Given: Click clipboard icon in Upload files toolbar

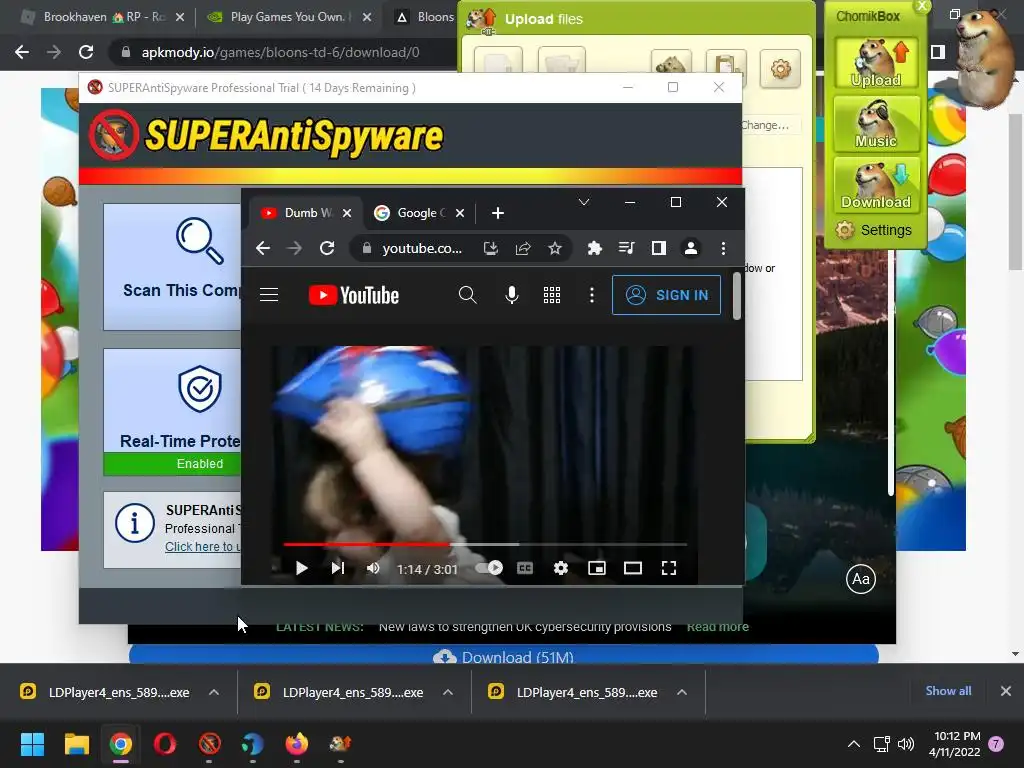Looking at the screenshot, I should click(726, 64).
